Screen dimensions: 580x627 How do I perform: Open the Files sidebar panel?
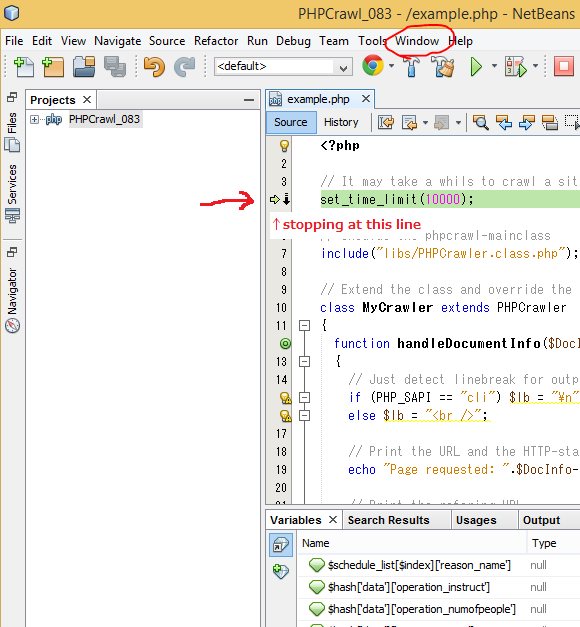point(12,132)
